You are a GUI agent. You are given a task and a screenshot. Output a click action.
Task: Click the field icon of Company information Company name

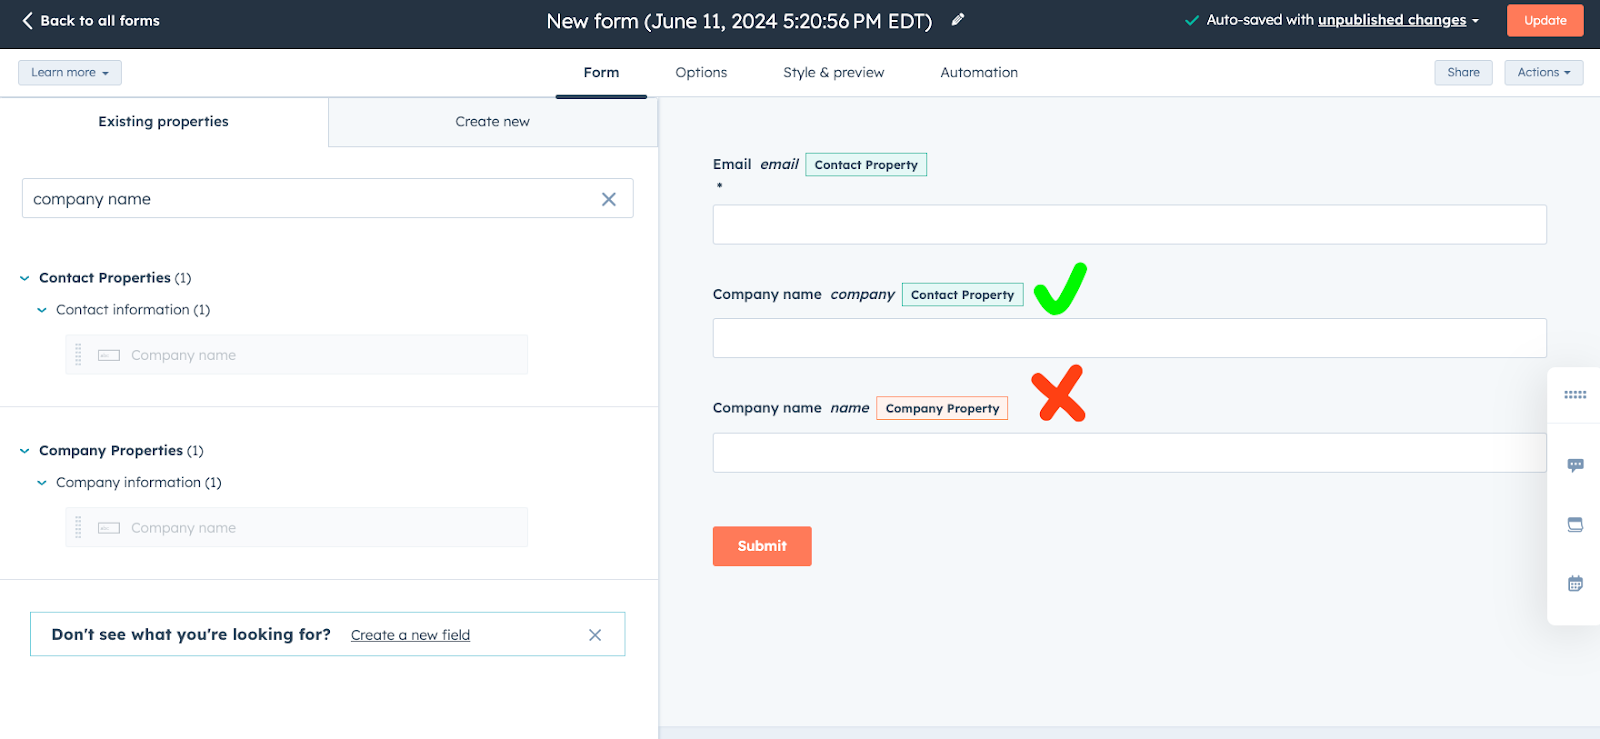pos(109,528)
